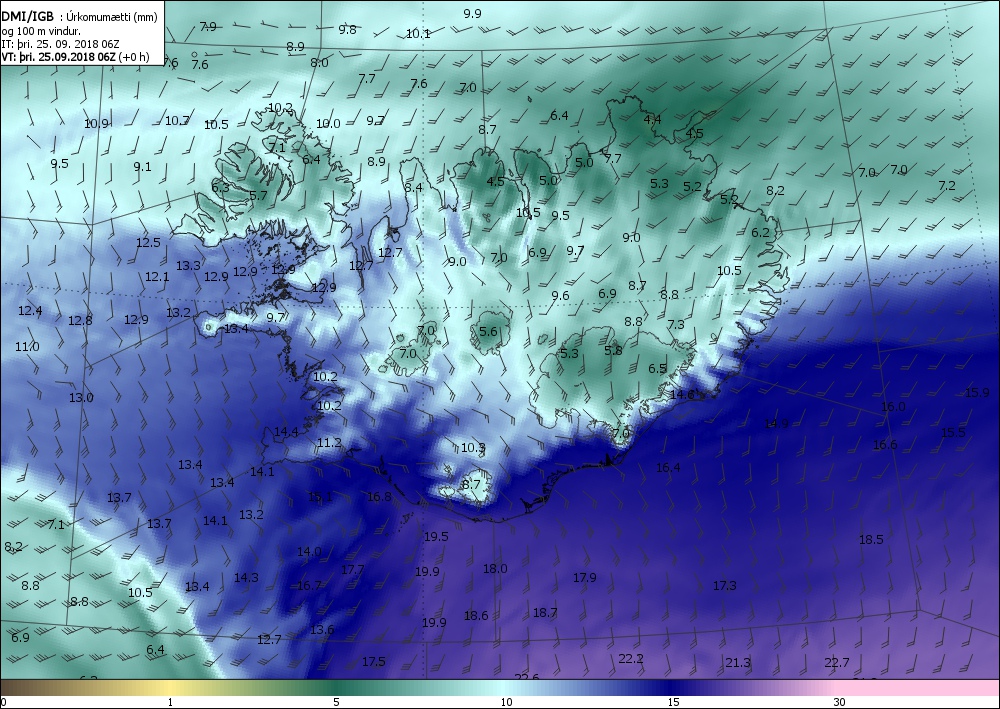Image resolution: width=1000 pixels, height=709 pixels.
Task: Click the 10.1 value near the map top
Action: tap(418, 34)
